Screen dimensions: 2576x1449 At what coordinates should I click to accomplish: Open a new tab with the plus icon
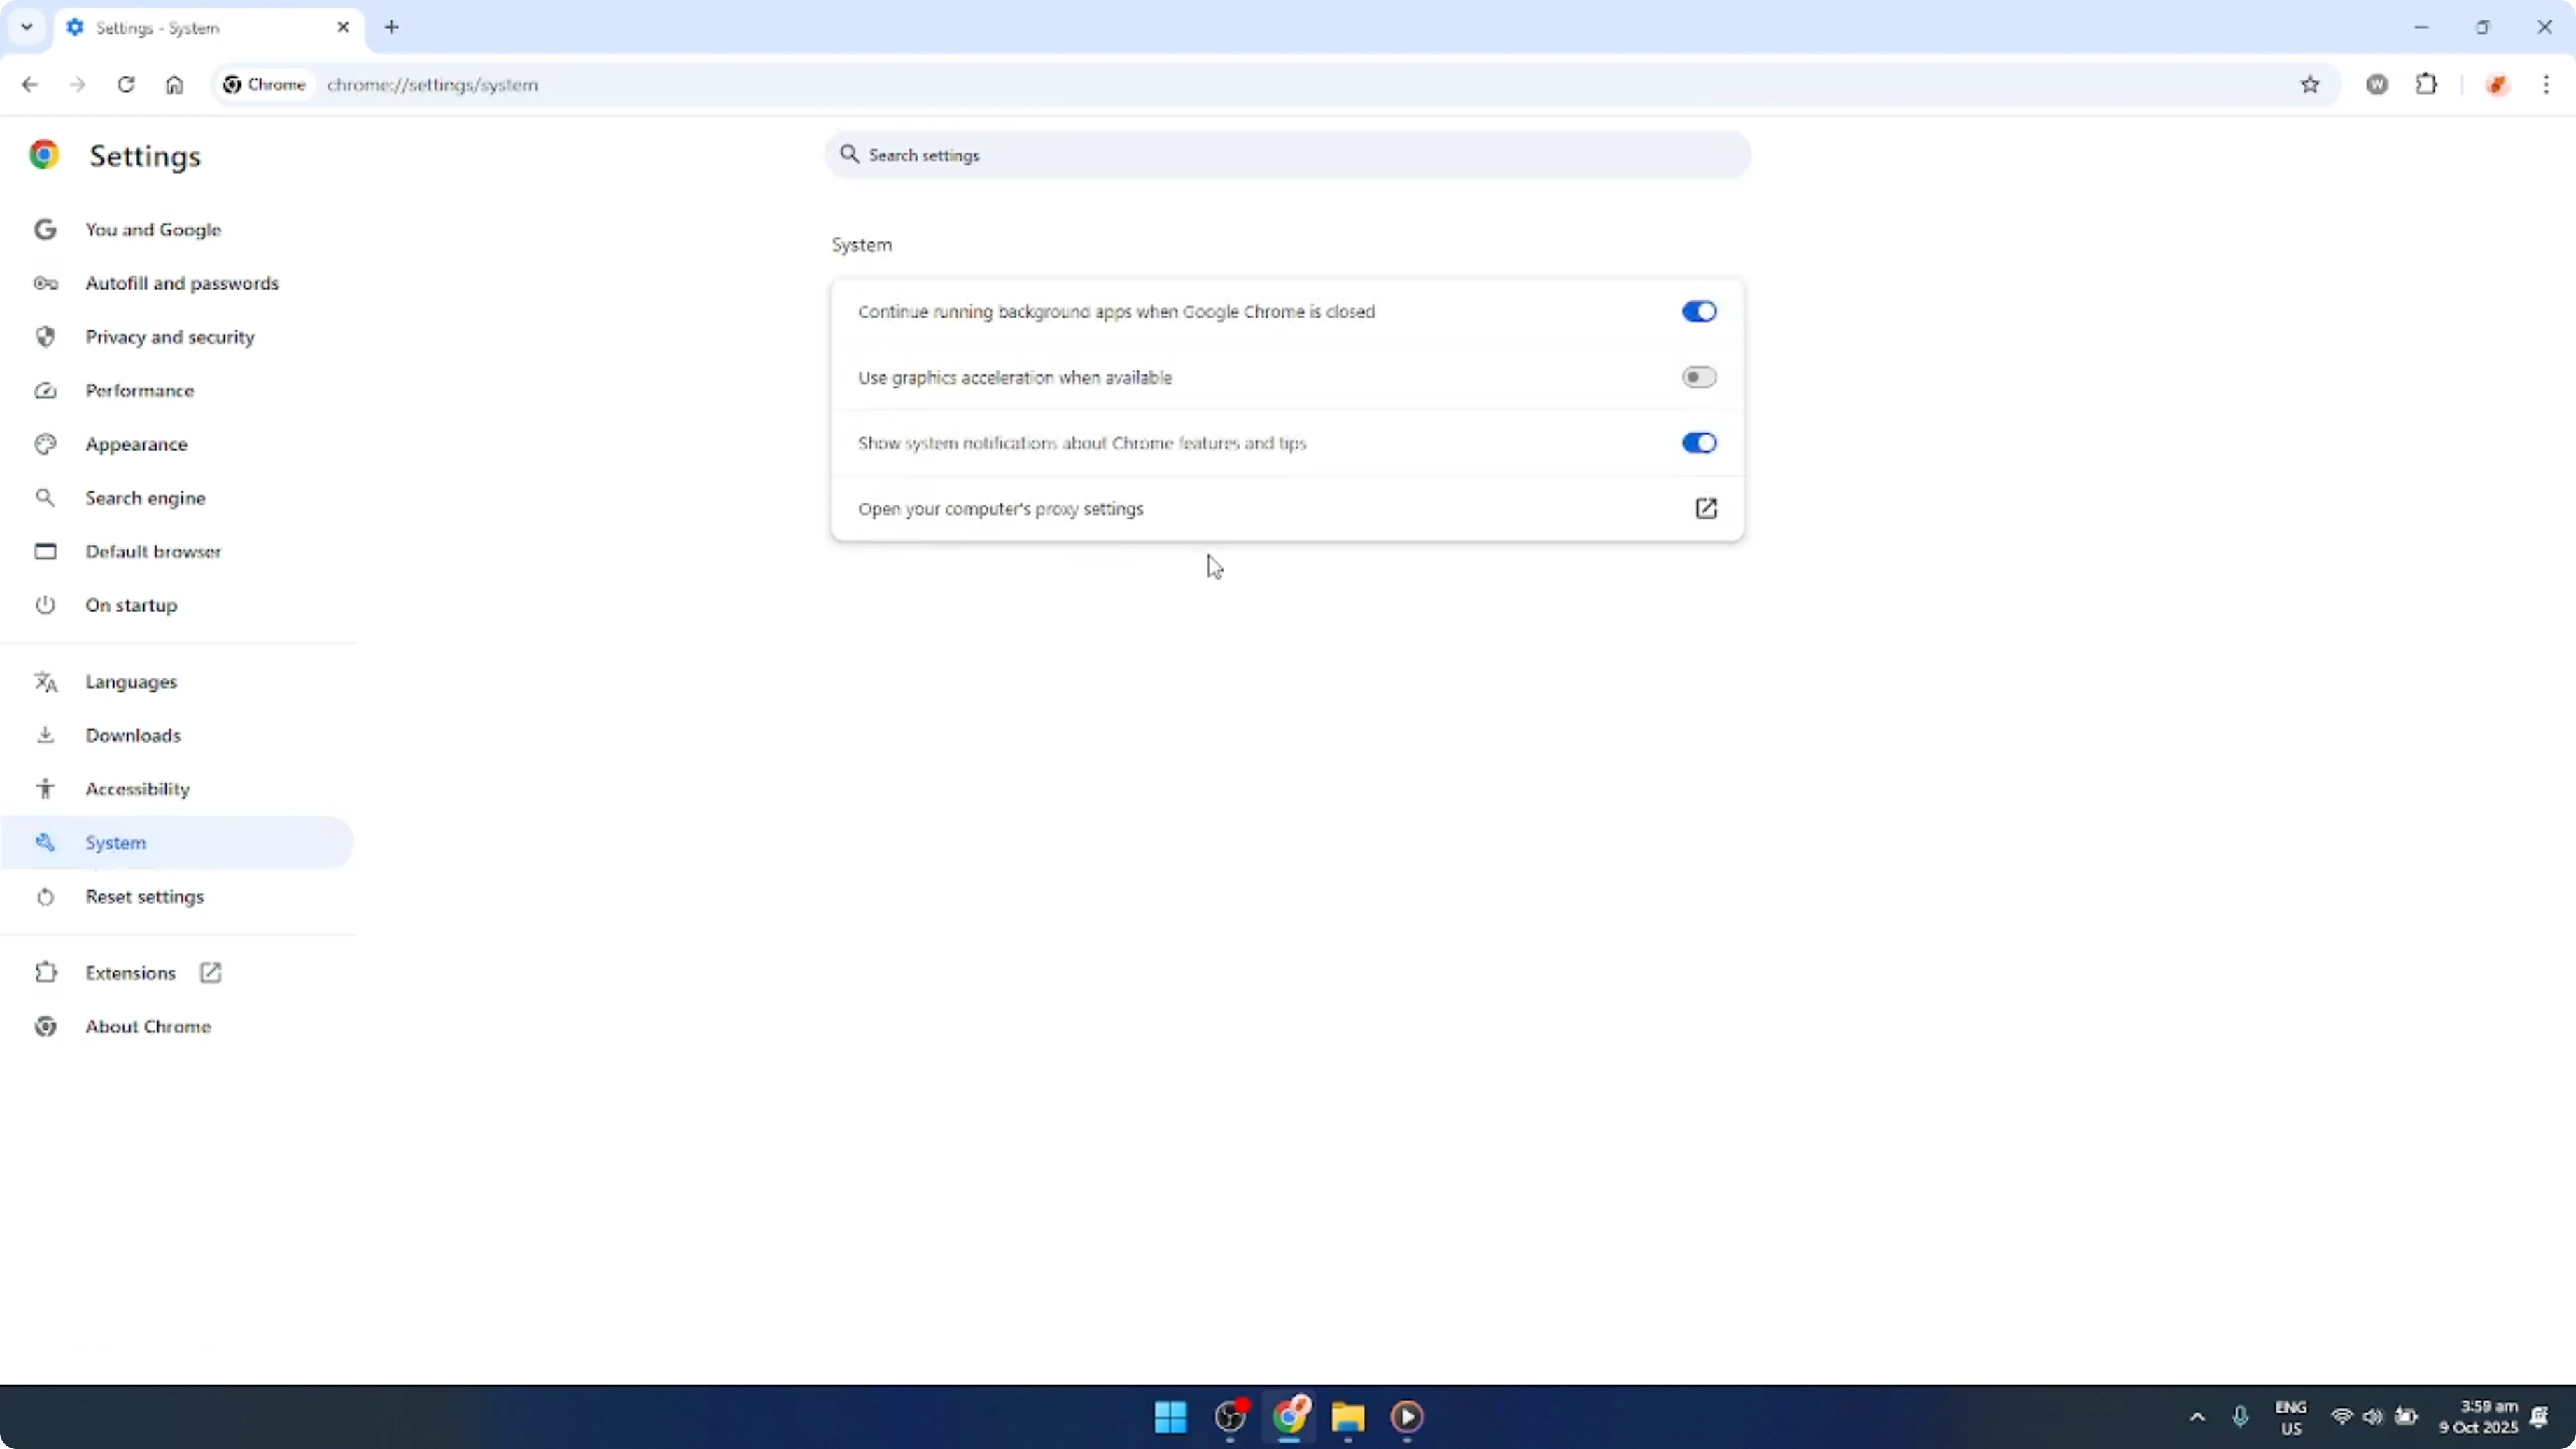pos(391,27)
